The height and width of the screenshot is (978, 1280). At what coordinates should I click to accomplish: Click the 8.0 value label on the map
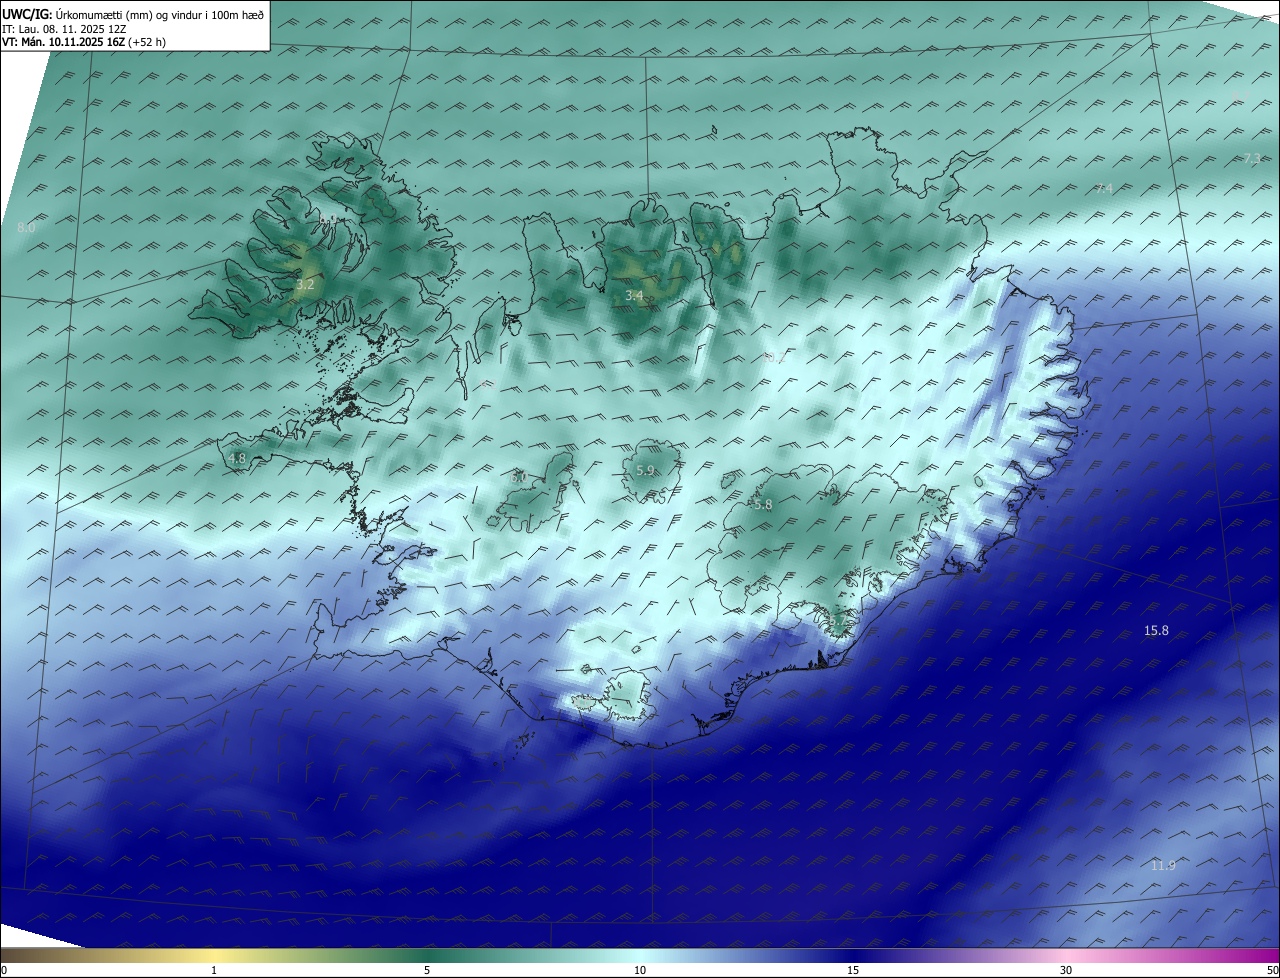[26, 228]
